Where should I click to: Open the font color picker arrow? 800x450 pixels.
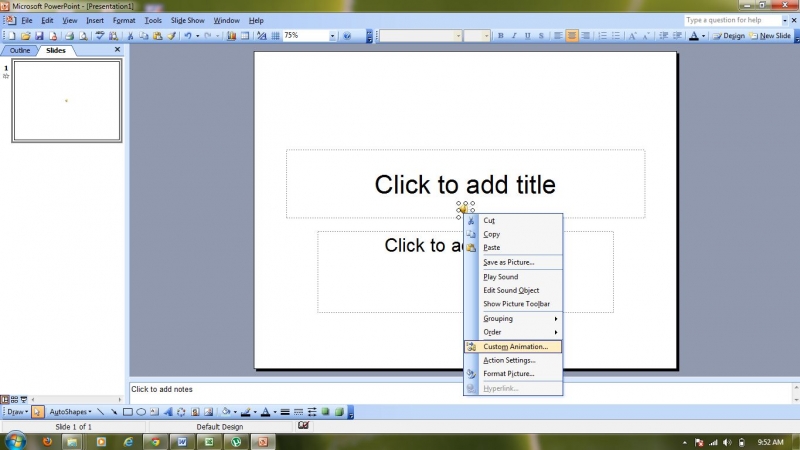click(x=704, y=36)
